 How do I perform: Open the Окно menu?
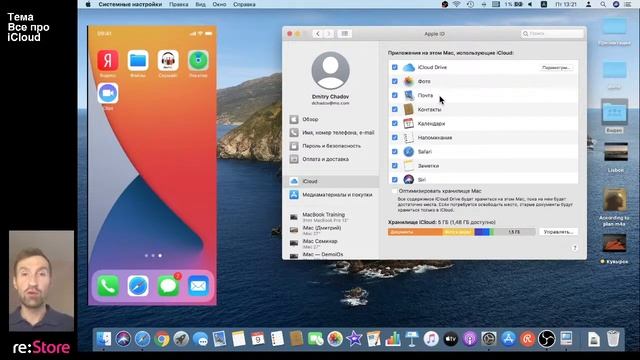(219, 4)
